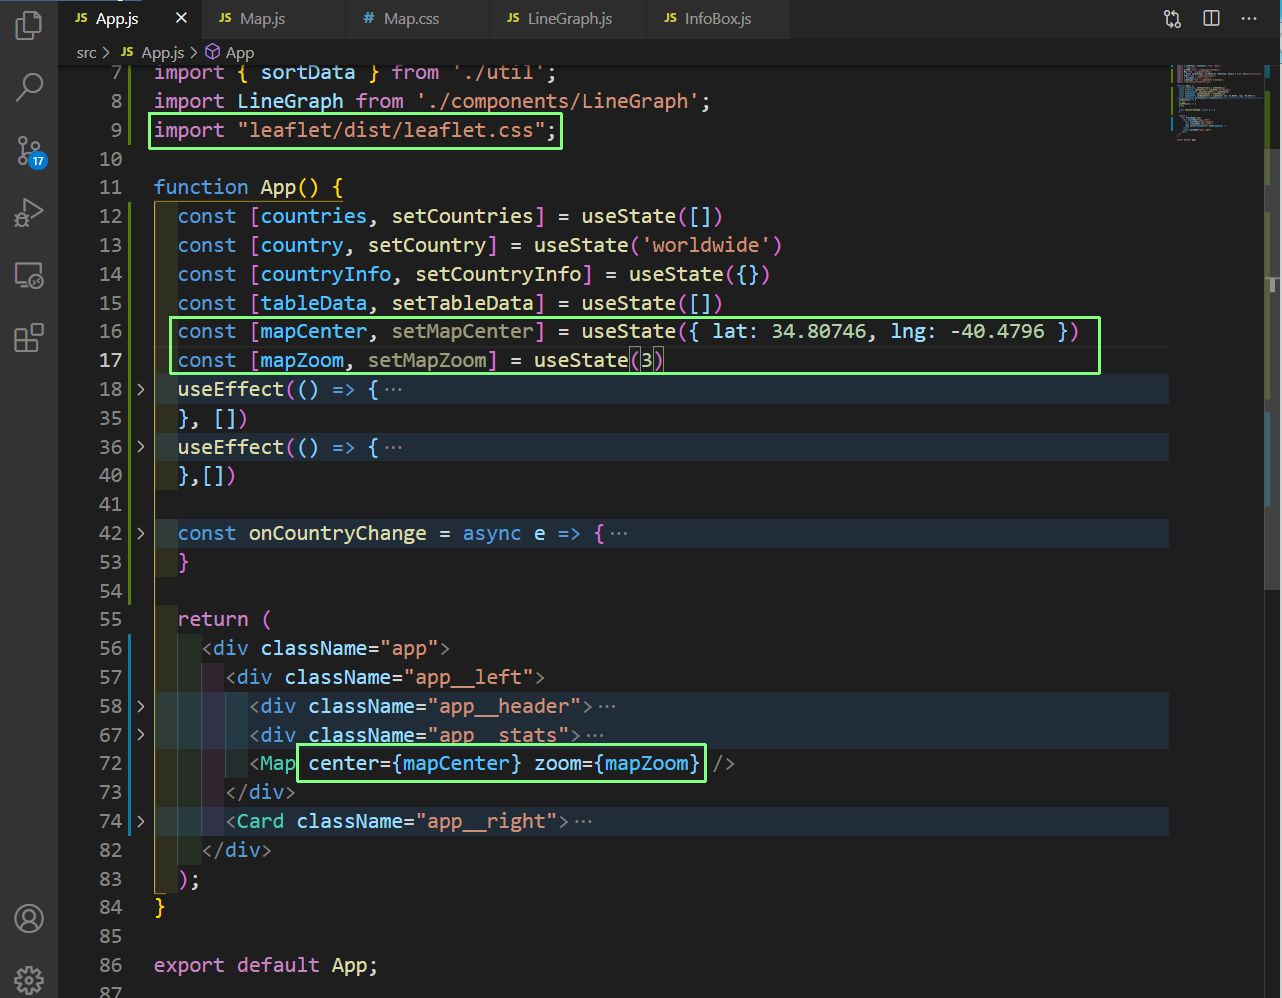Open the Run and Debug view
The width and height of the screenshot is (1282, 998).
pos(29,212)
